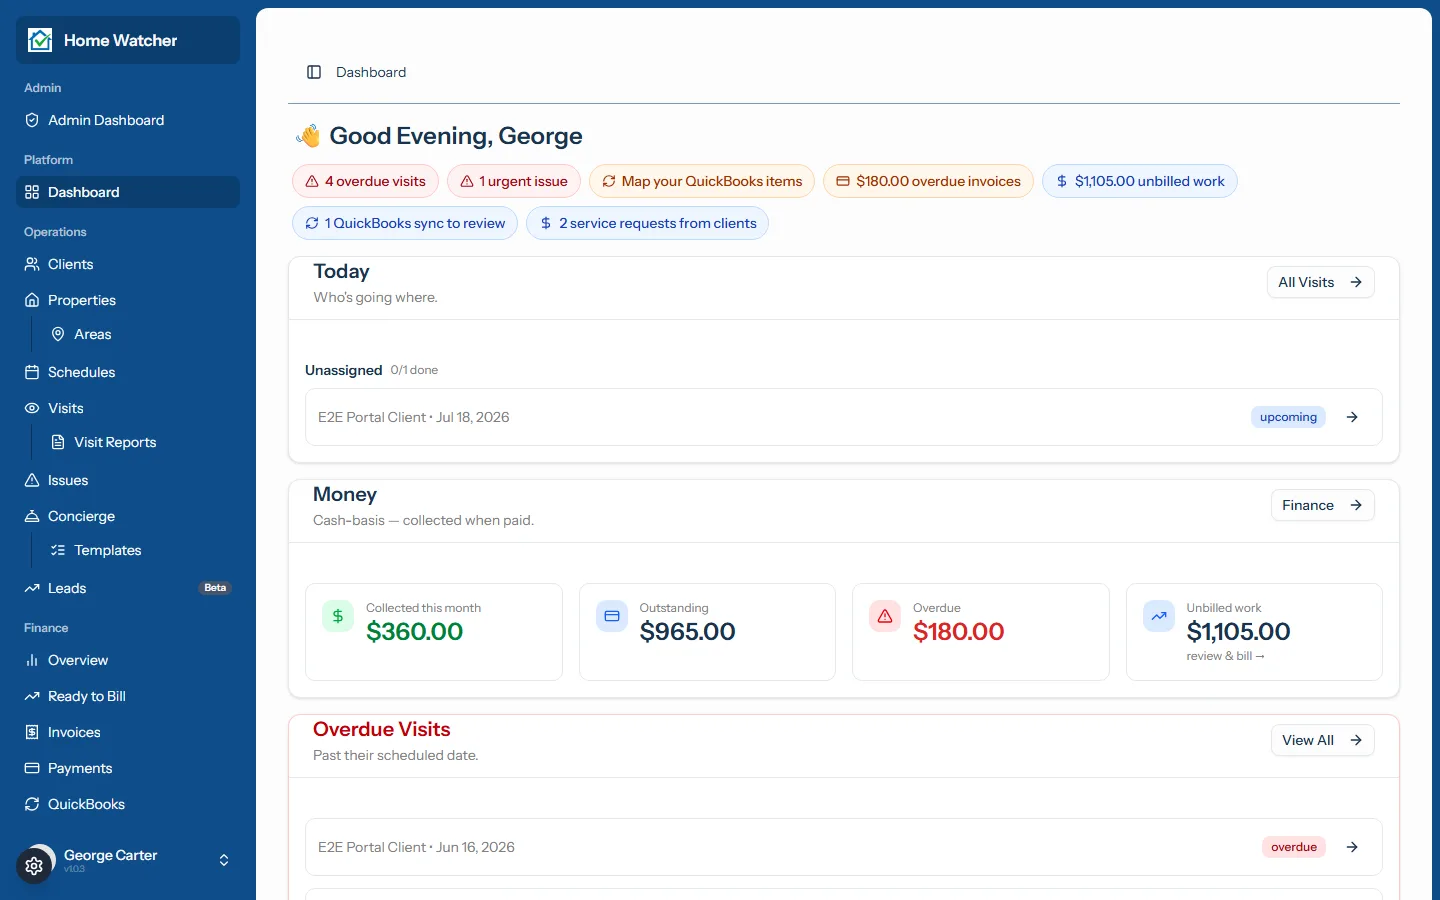Click the 4 overdue visits alert chip

(365, 181)
